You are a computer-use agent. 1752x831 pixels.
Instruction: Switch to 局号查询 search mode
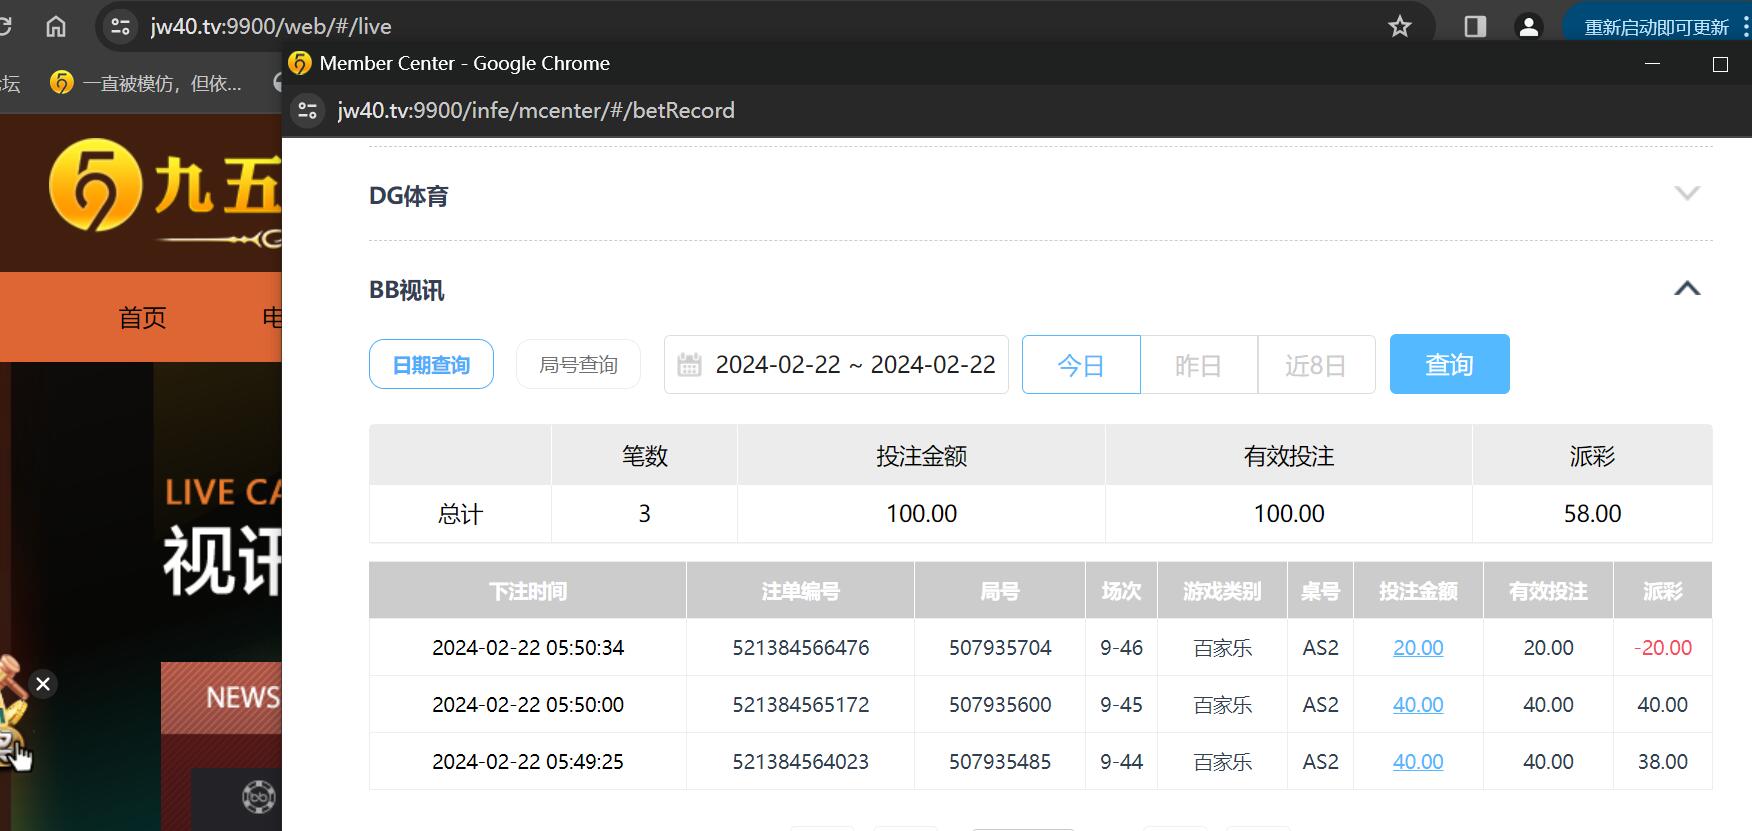[578, 364]
